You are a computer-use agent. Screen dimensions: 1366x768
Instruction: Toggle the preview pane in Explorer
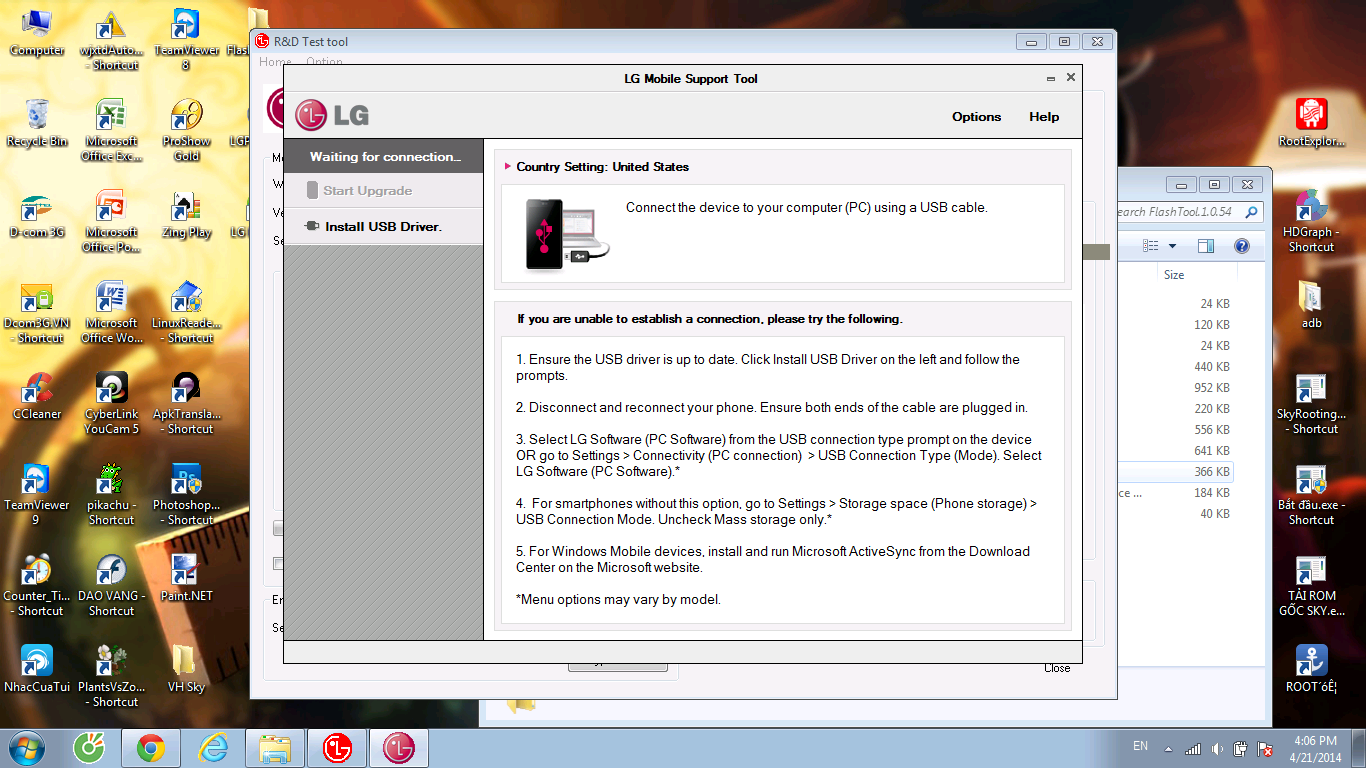tap(1206, 246)
